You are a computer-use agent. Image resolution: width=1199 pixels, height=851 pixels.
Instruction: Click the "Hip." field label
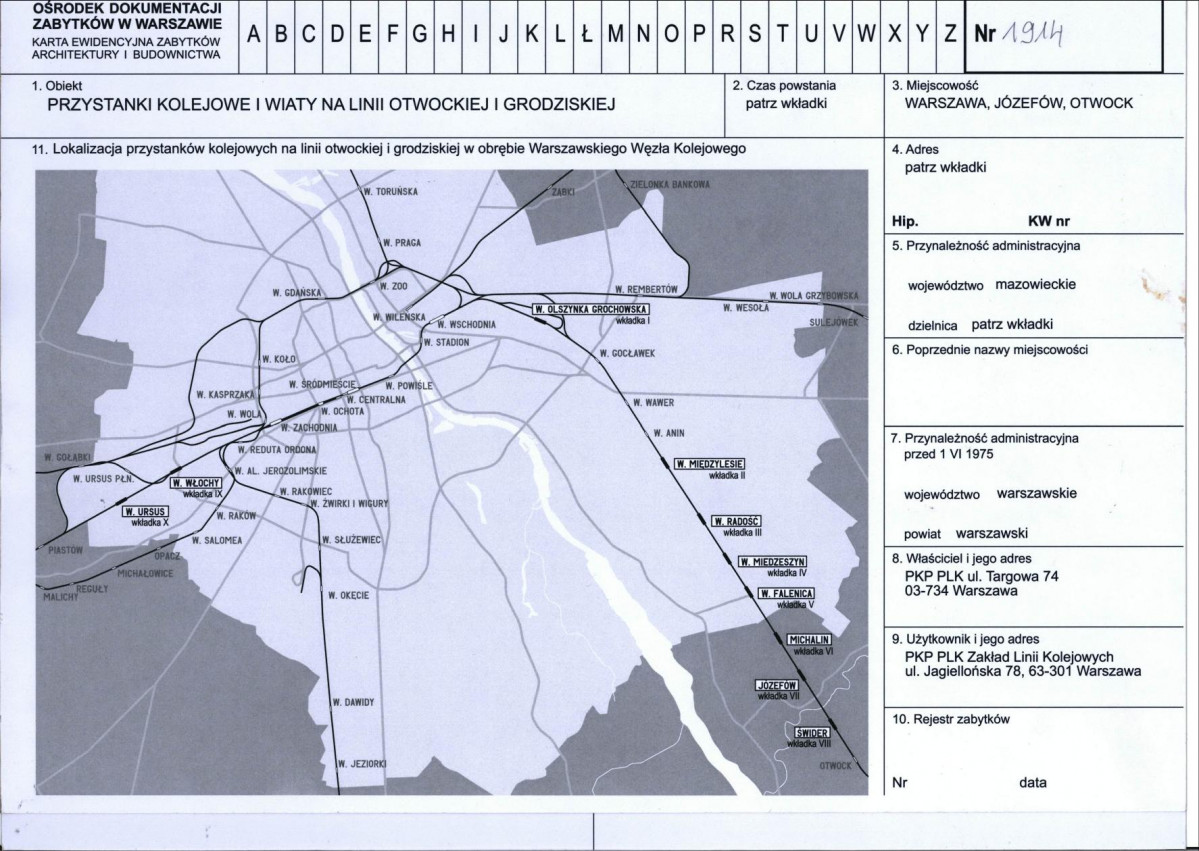tap(905, 222)
